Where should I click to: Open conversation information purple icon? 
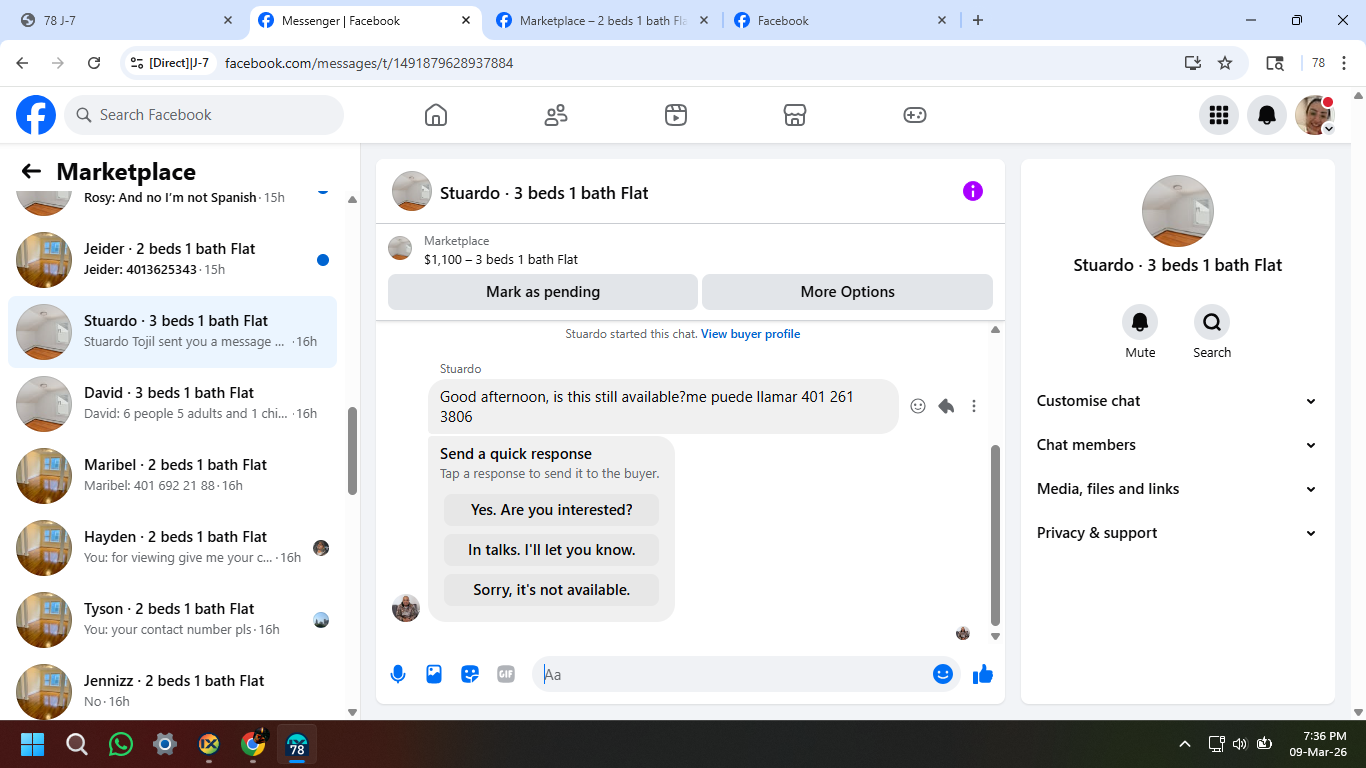[x=973, y=191]
